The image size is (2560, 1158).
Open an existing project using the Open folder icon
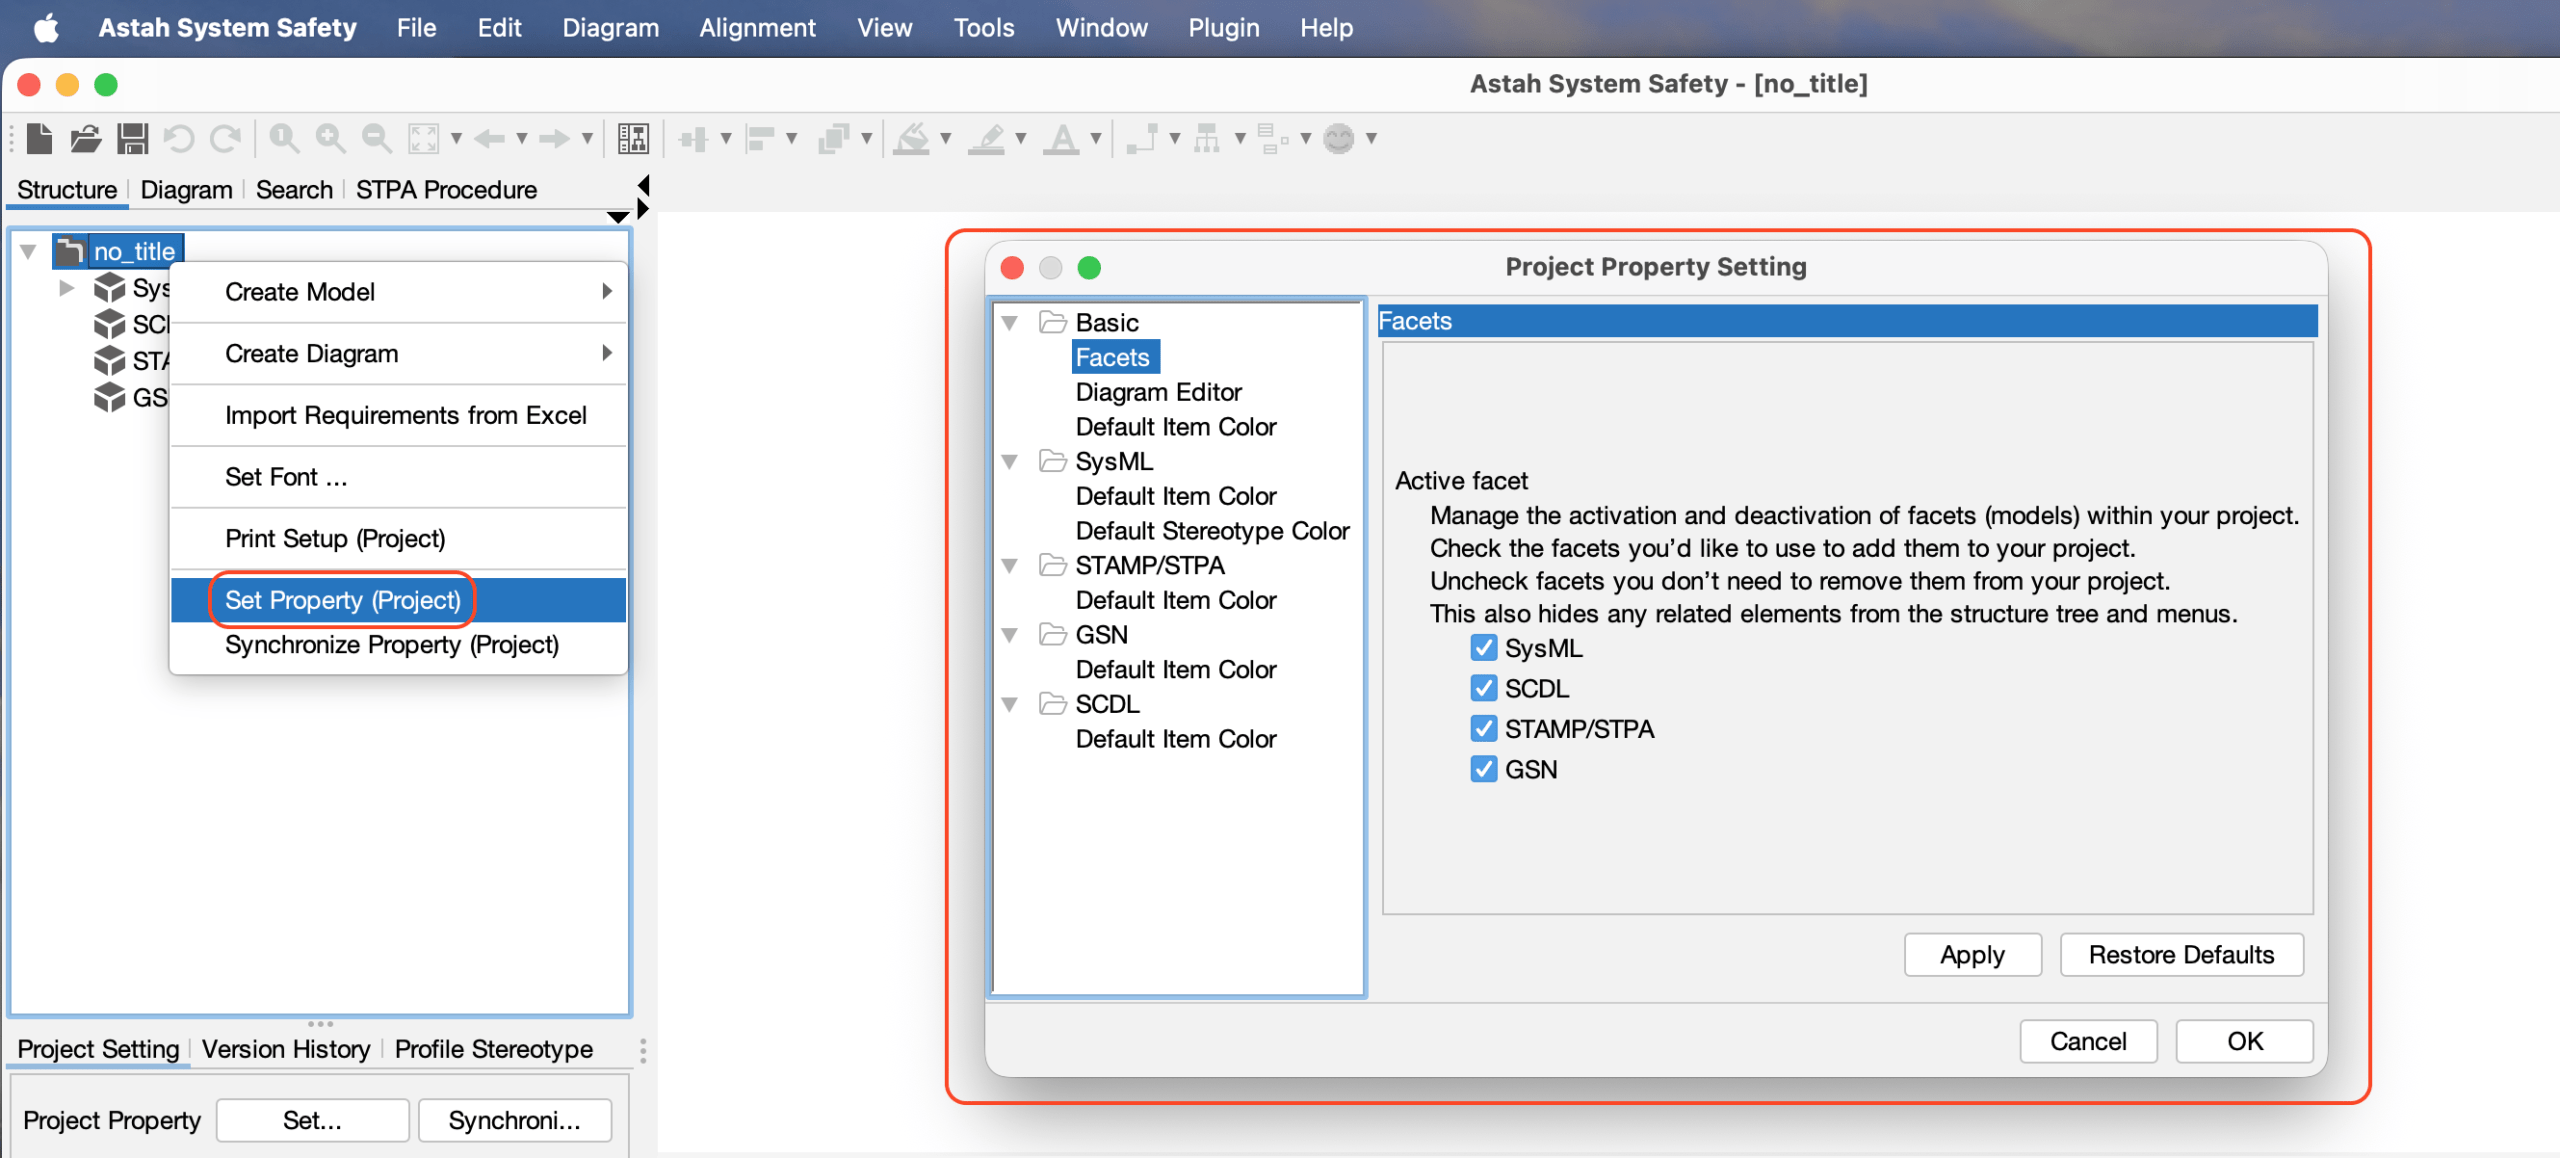(85, 138)
